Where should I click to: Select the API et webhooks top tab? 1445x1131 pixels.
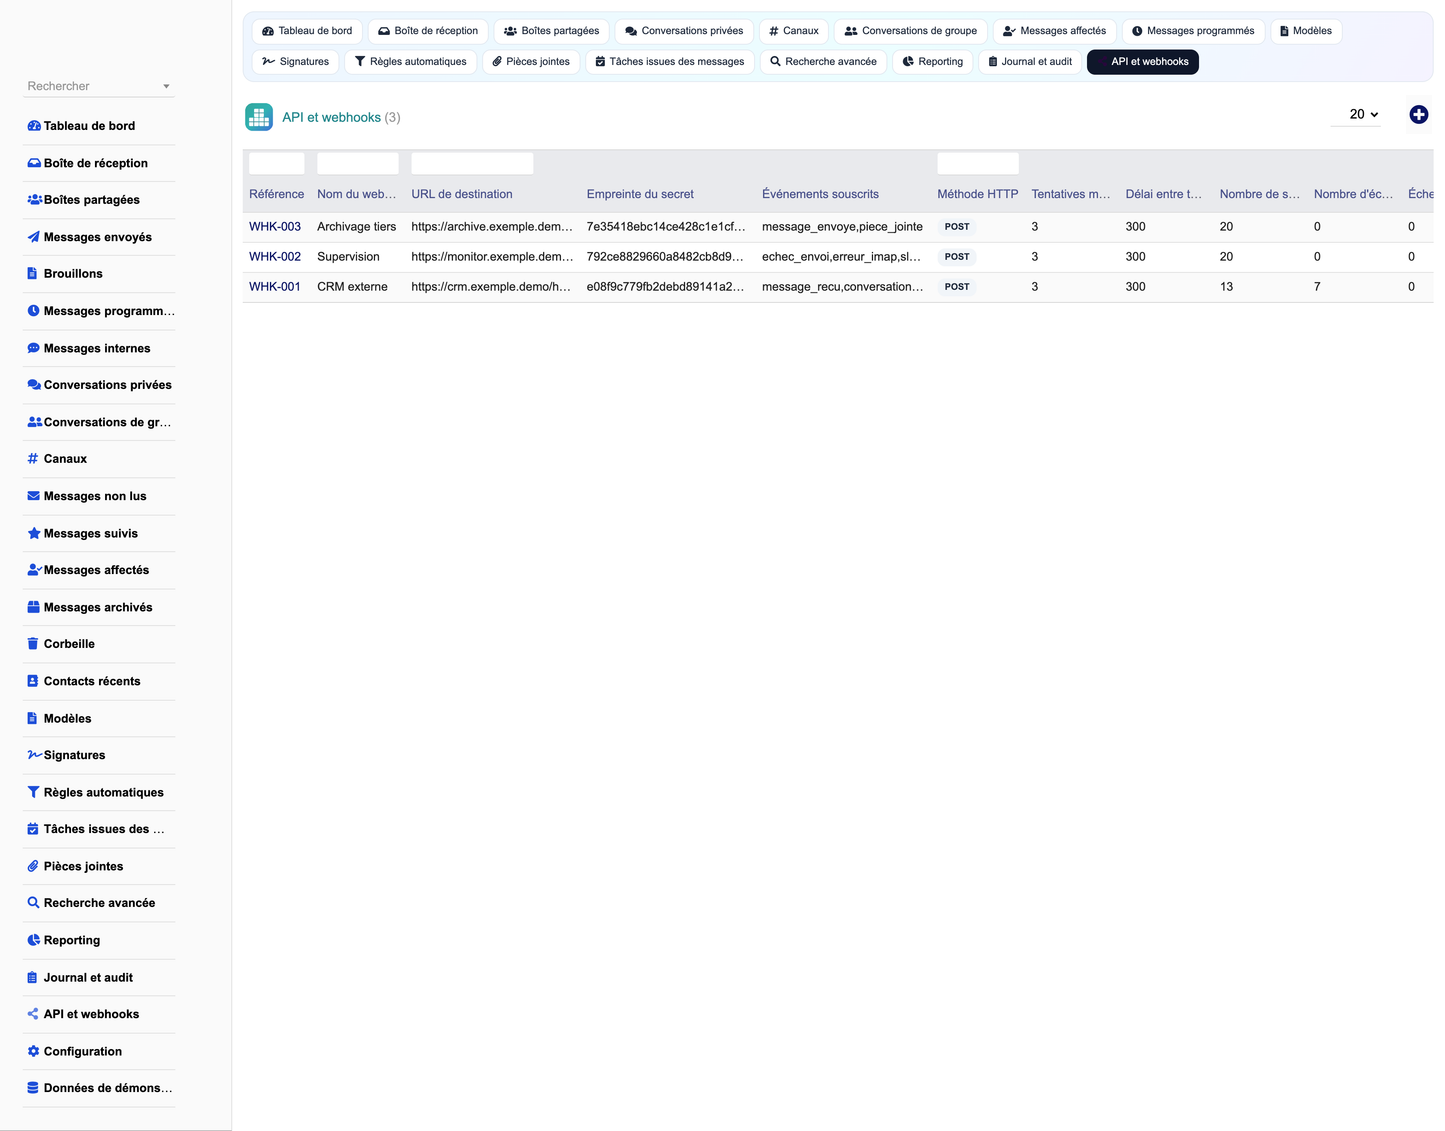pyautogui.click(x=1142, y=62)
